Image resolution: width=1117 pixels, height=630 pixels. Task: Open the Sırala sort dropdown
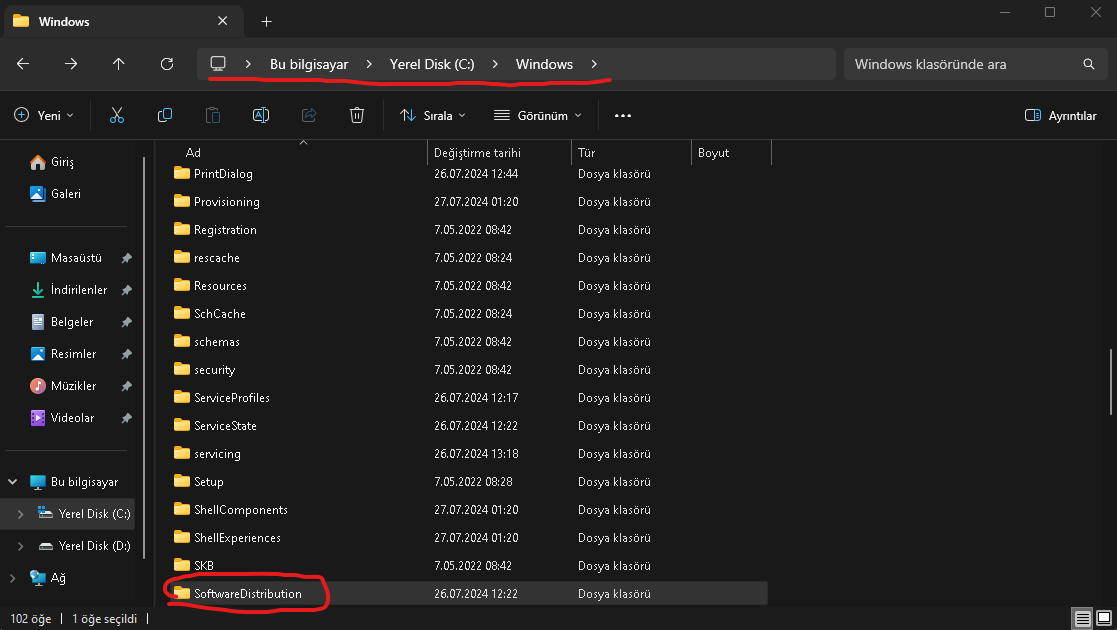433,115
